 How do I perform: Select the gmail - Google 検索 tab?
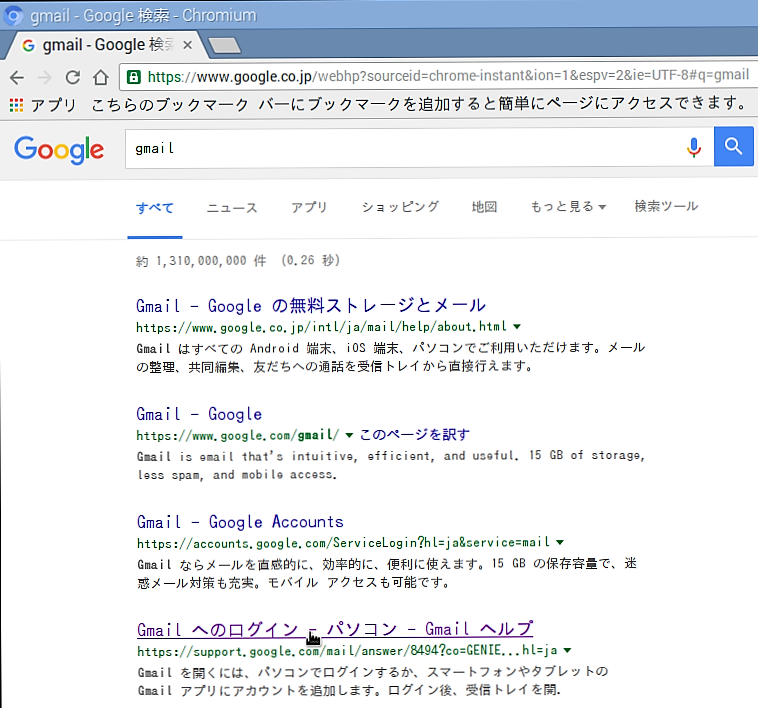coord(106,45)
